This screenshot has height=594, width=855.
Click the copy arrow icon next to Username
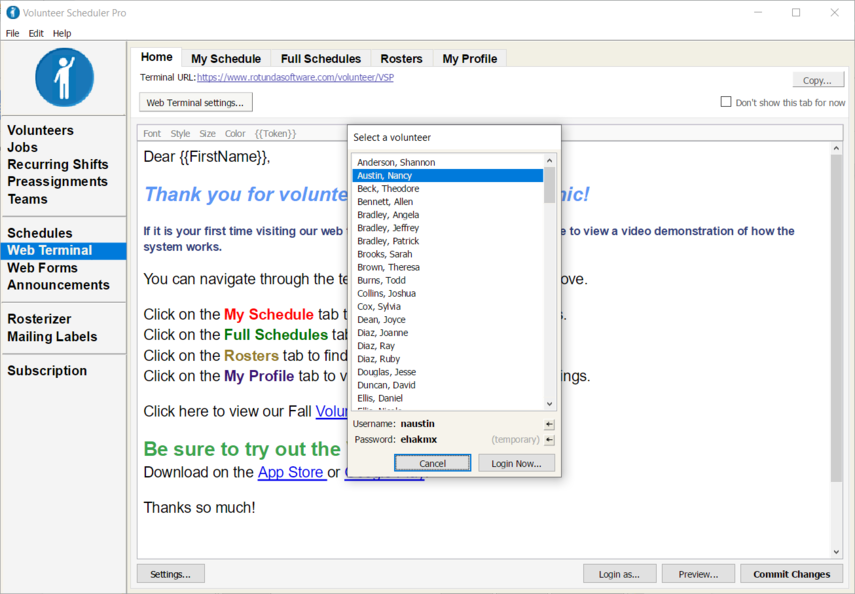tap(549, 424)
